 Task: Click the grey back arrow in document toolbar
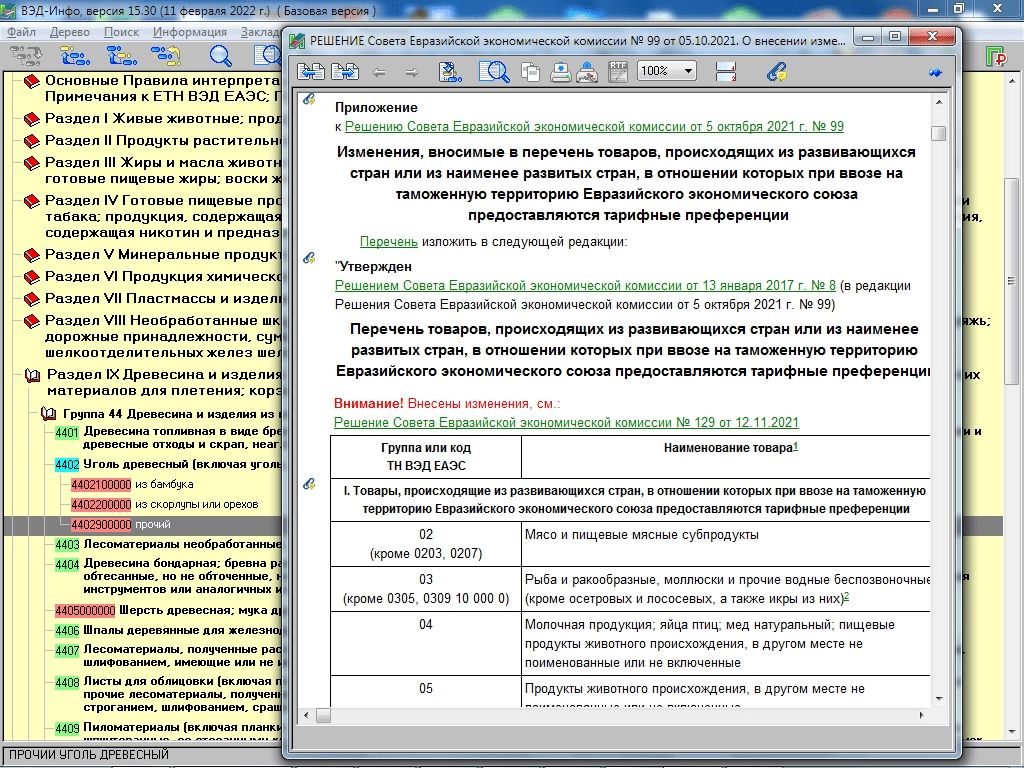pyautogui.click(x=379, y=72)
